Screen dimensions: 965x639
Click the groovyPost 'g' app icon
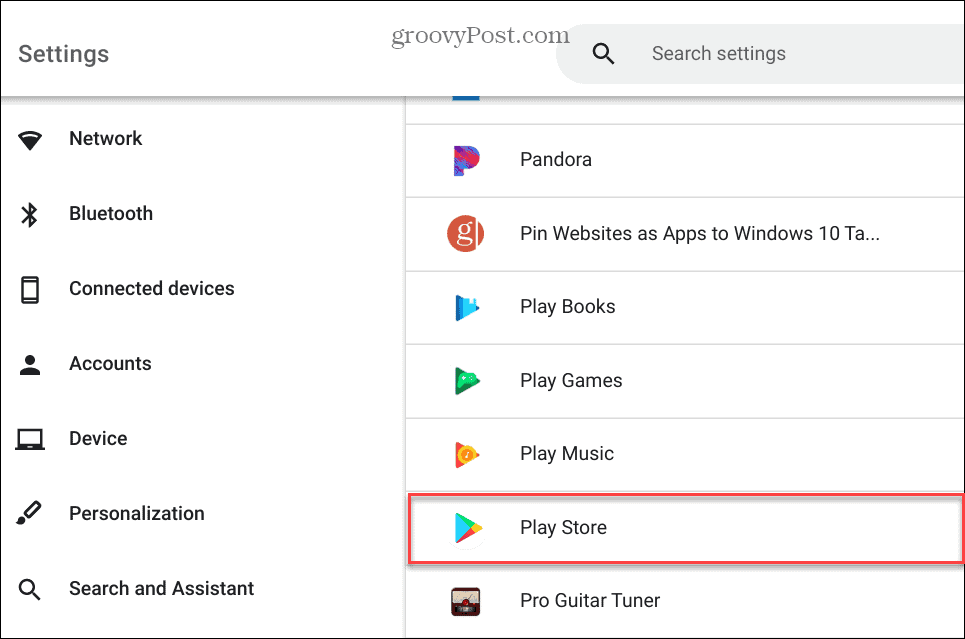click(x=465, y=233)
